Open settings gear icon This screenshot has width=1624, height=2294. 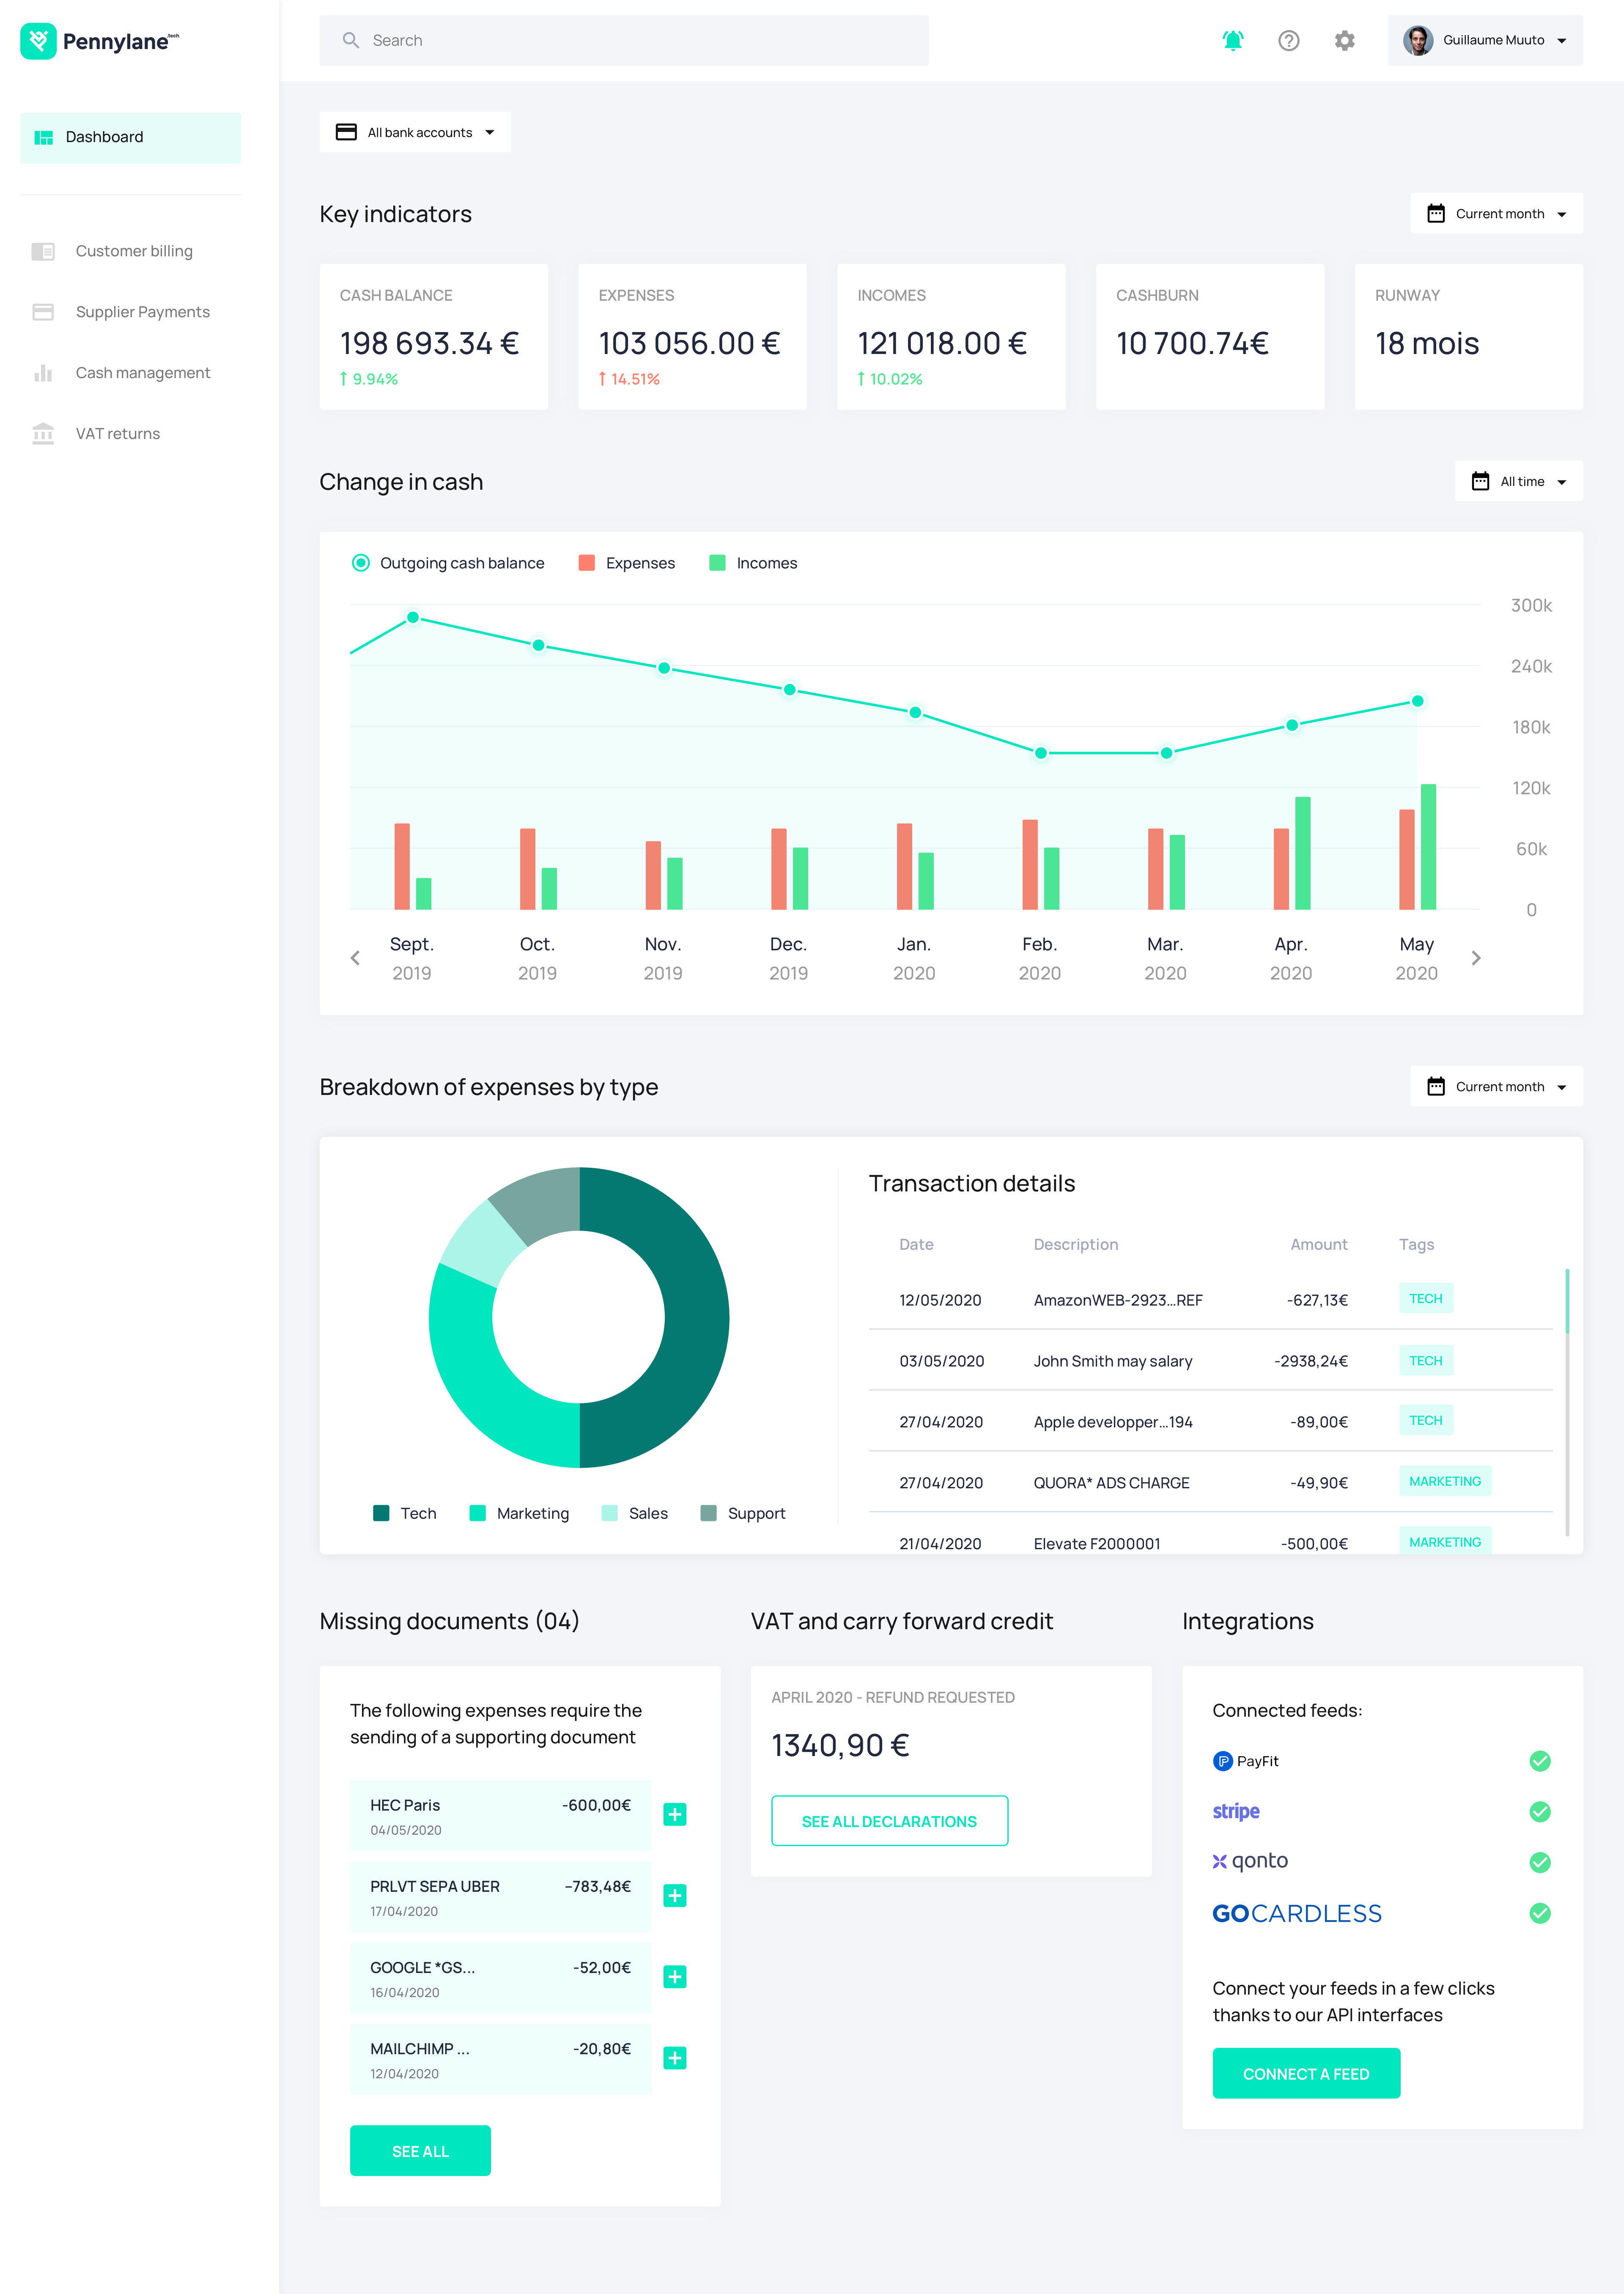1344,40
